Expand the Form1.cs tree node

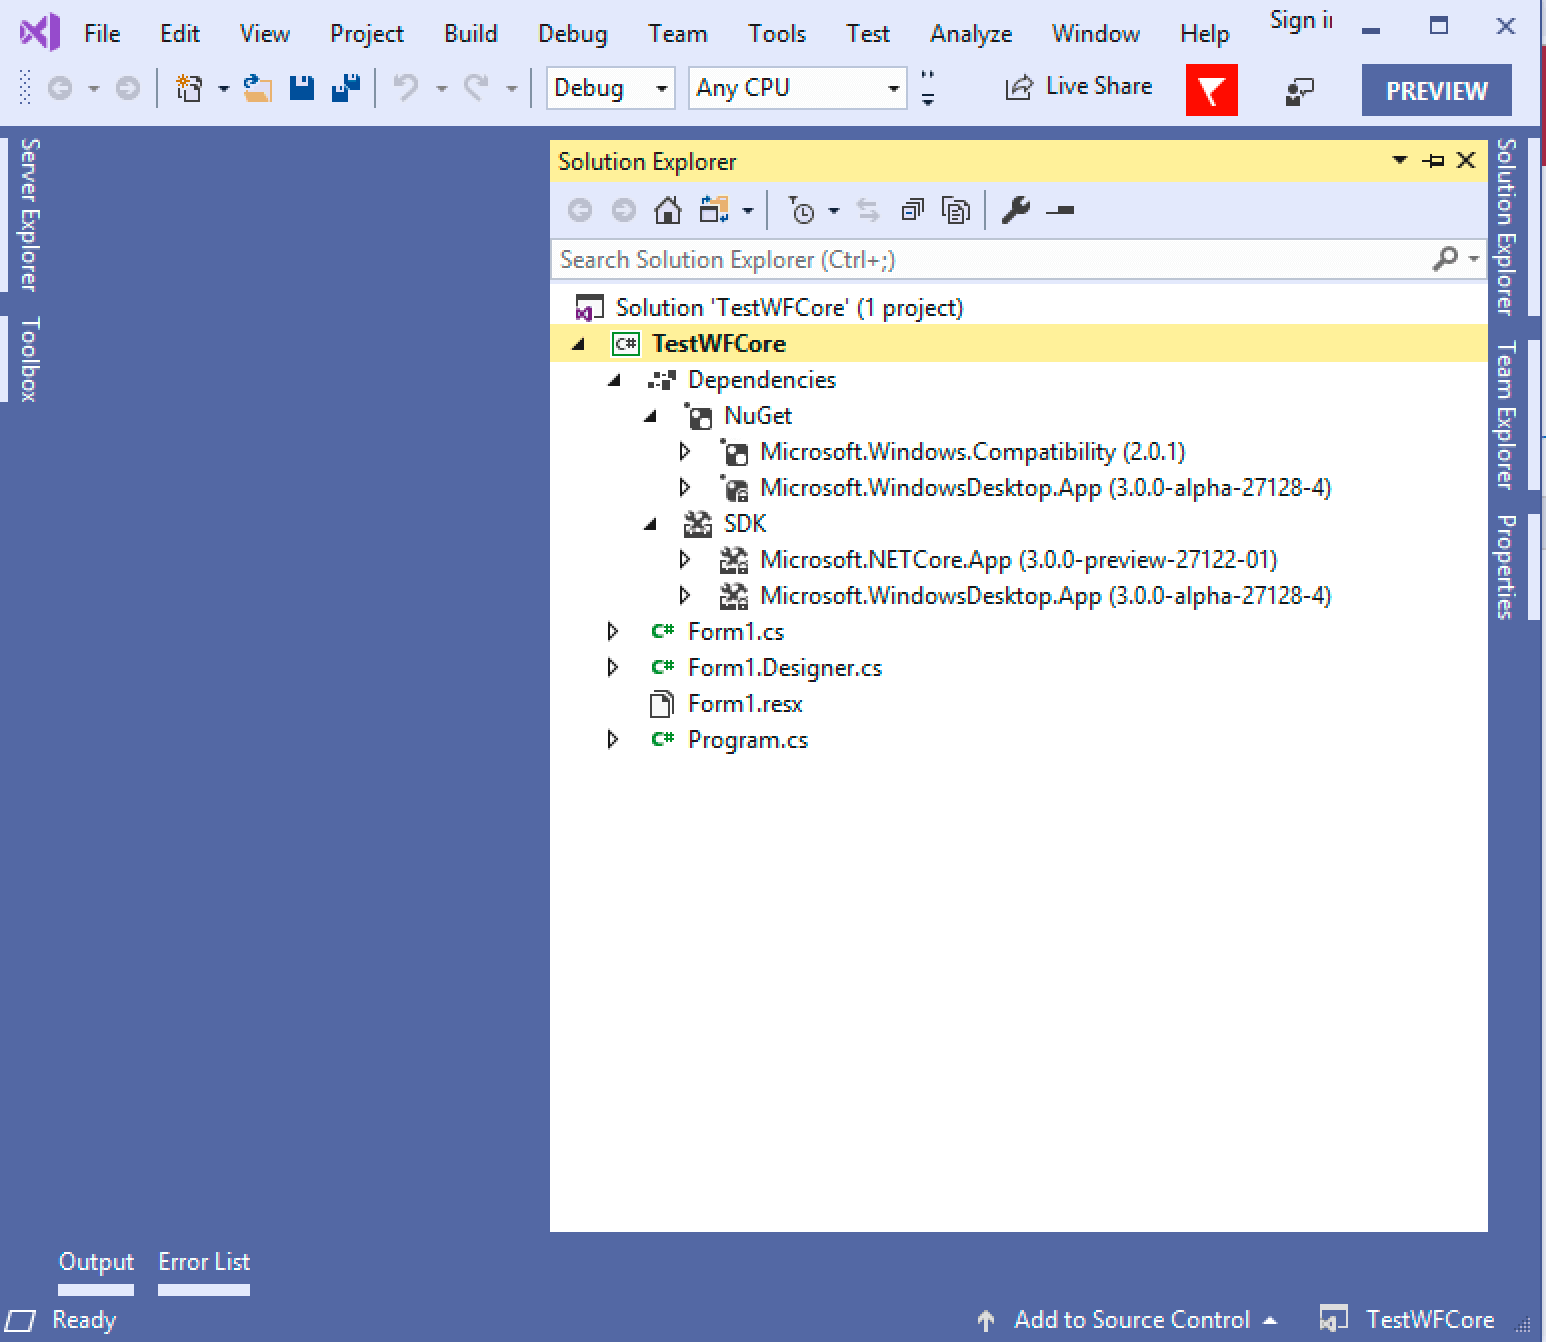pos(613,632)
